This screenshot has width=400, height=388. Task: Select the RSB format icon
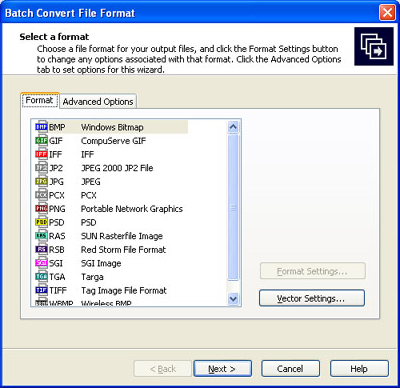tap(41, 249)
